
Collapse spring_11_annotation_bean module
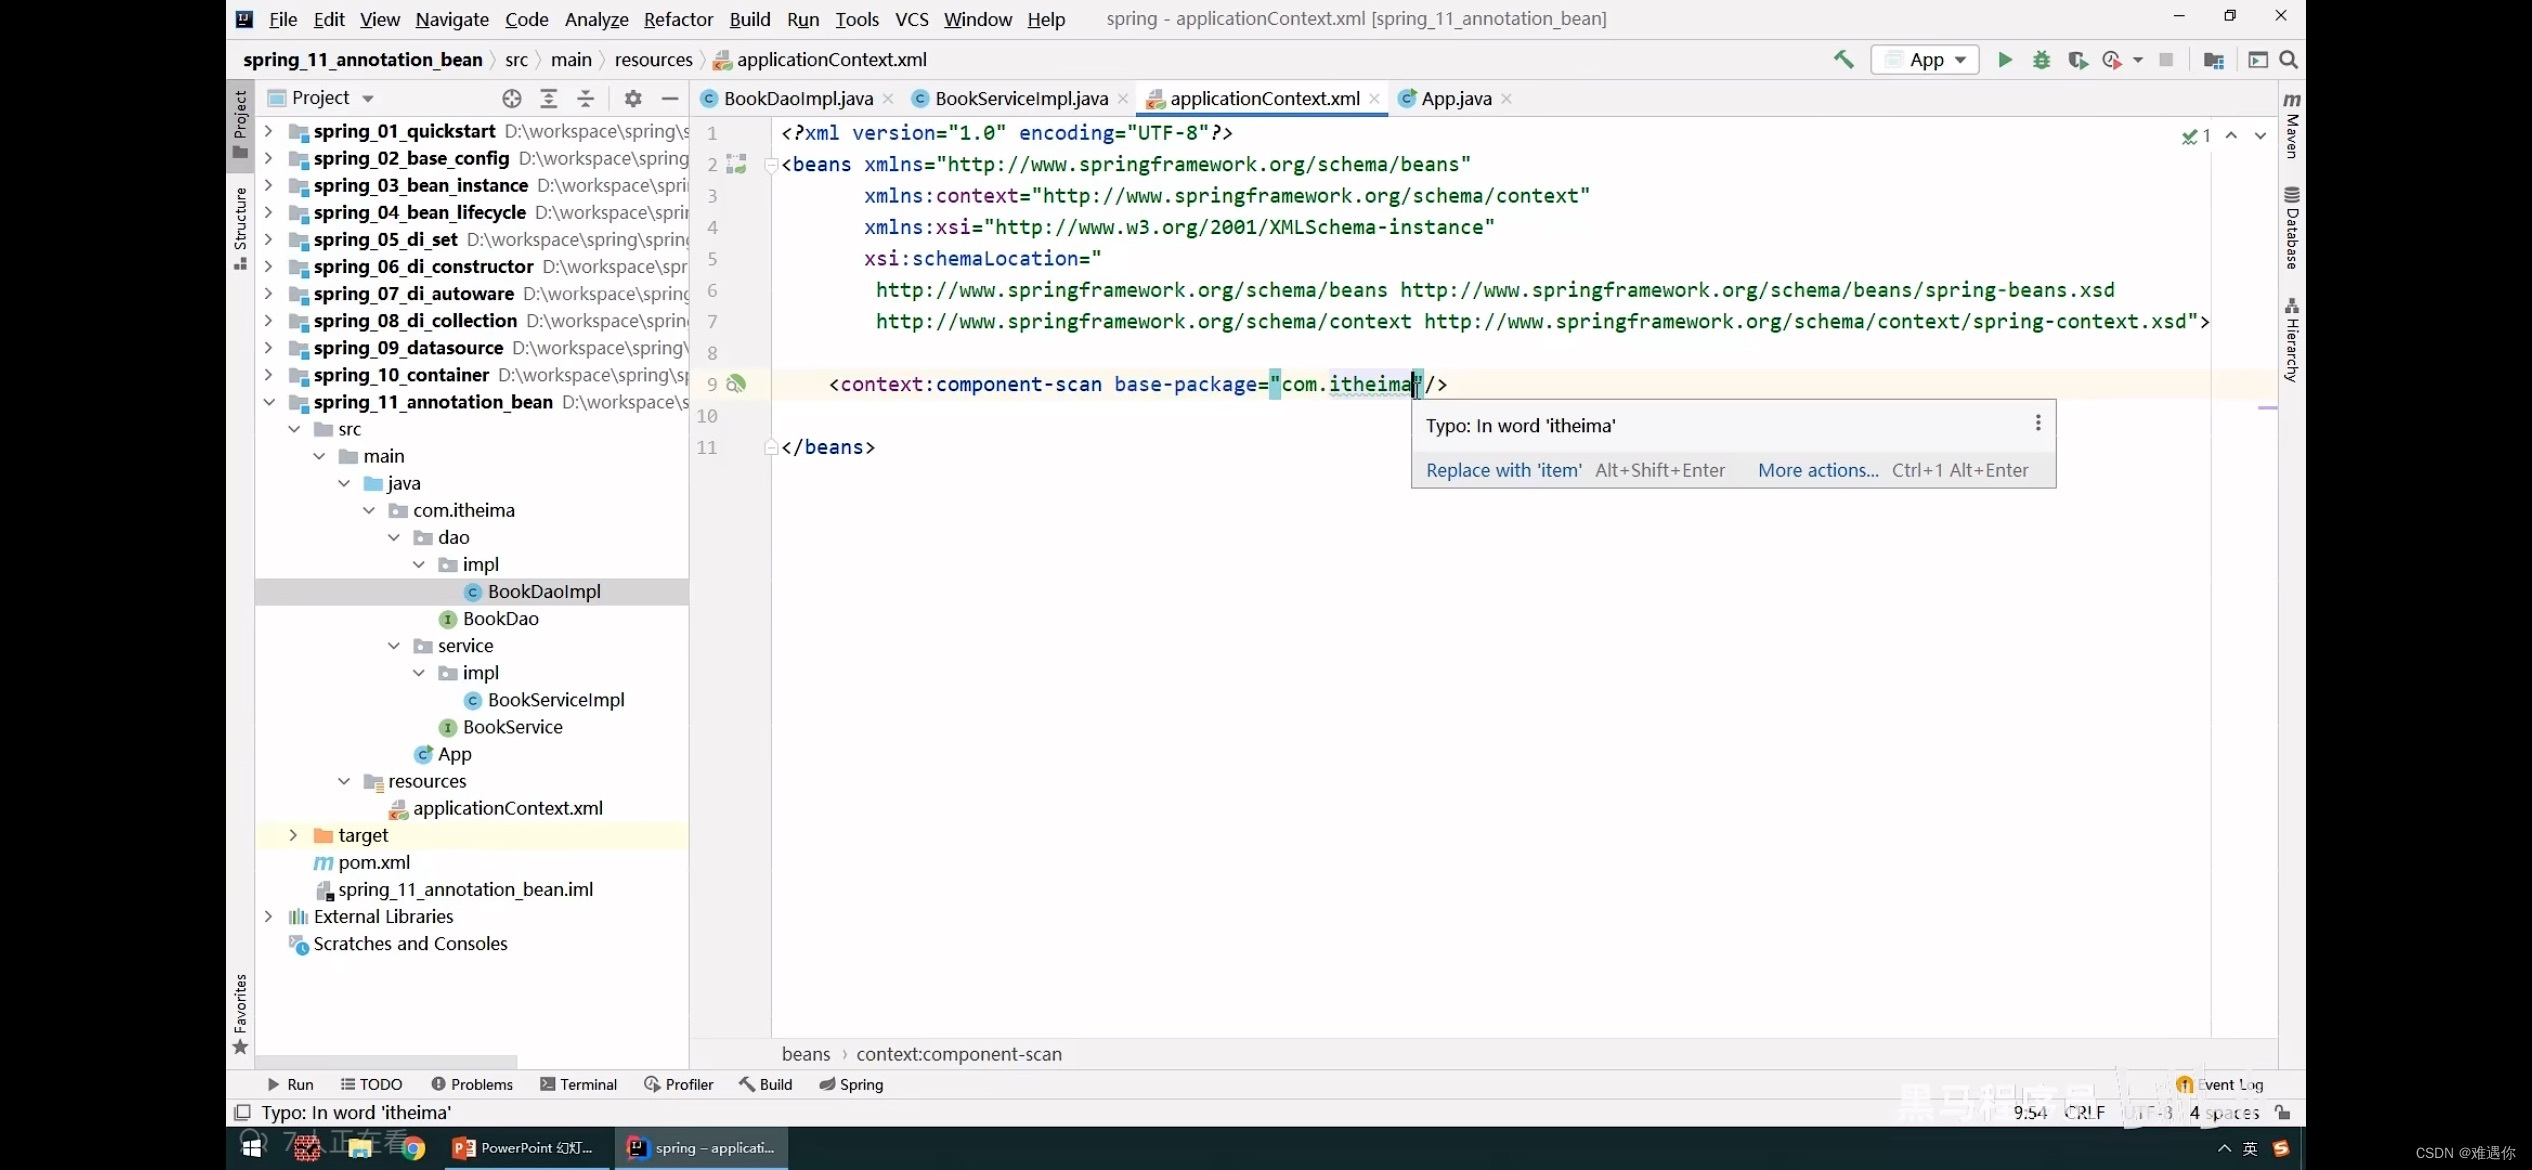point(268,402)
